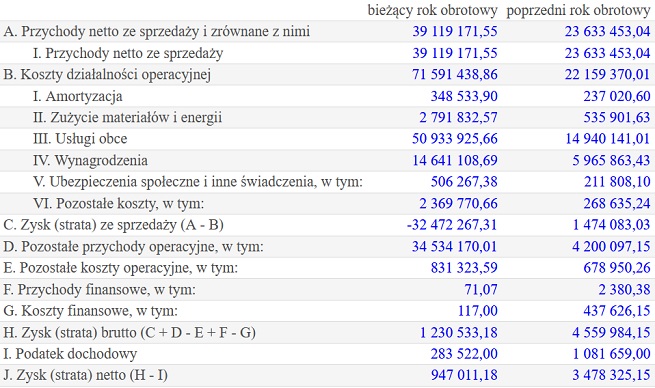Click row label 'I. Przychody netto ze sprzedaży'
The image size is (655, 388).
click(x=128, y=53)
